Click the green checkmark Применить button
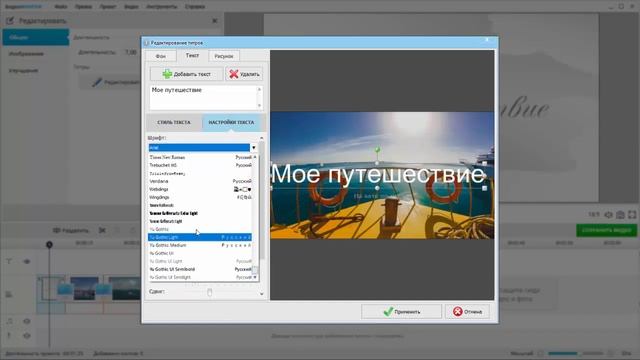The height and width of the screenshot is (360, 640). (401, 311)
